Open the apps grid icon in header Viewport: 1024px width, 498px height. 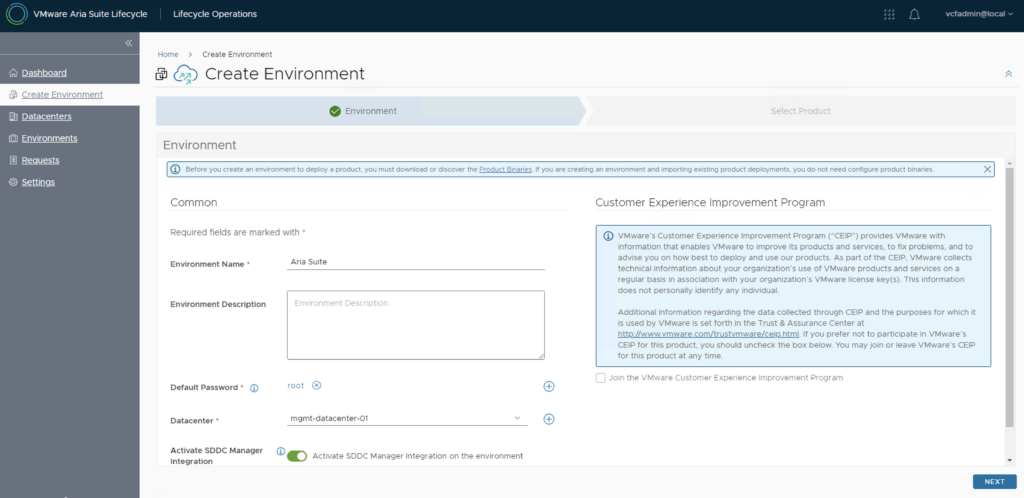pyautogui.click(x=890, y=14)
